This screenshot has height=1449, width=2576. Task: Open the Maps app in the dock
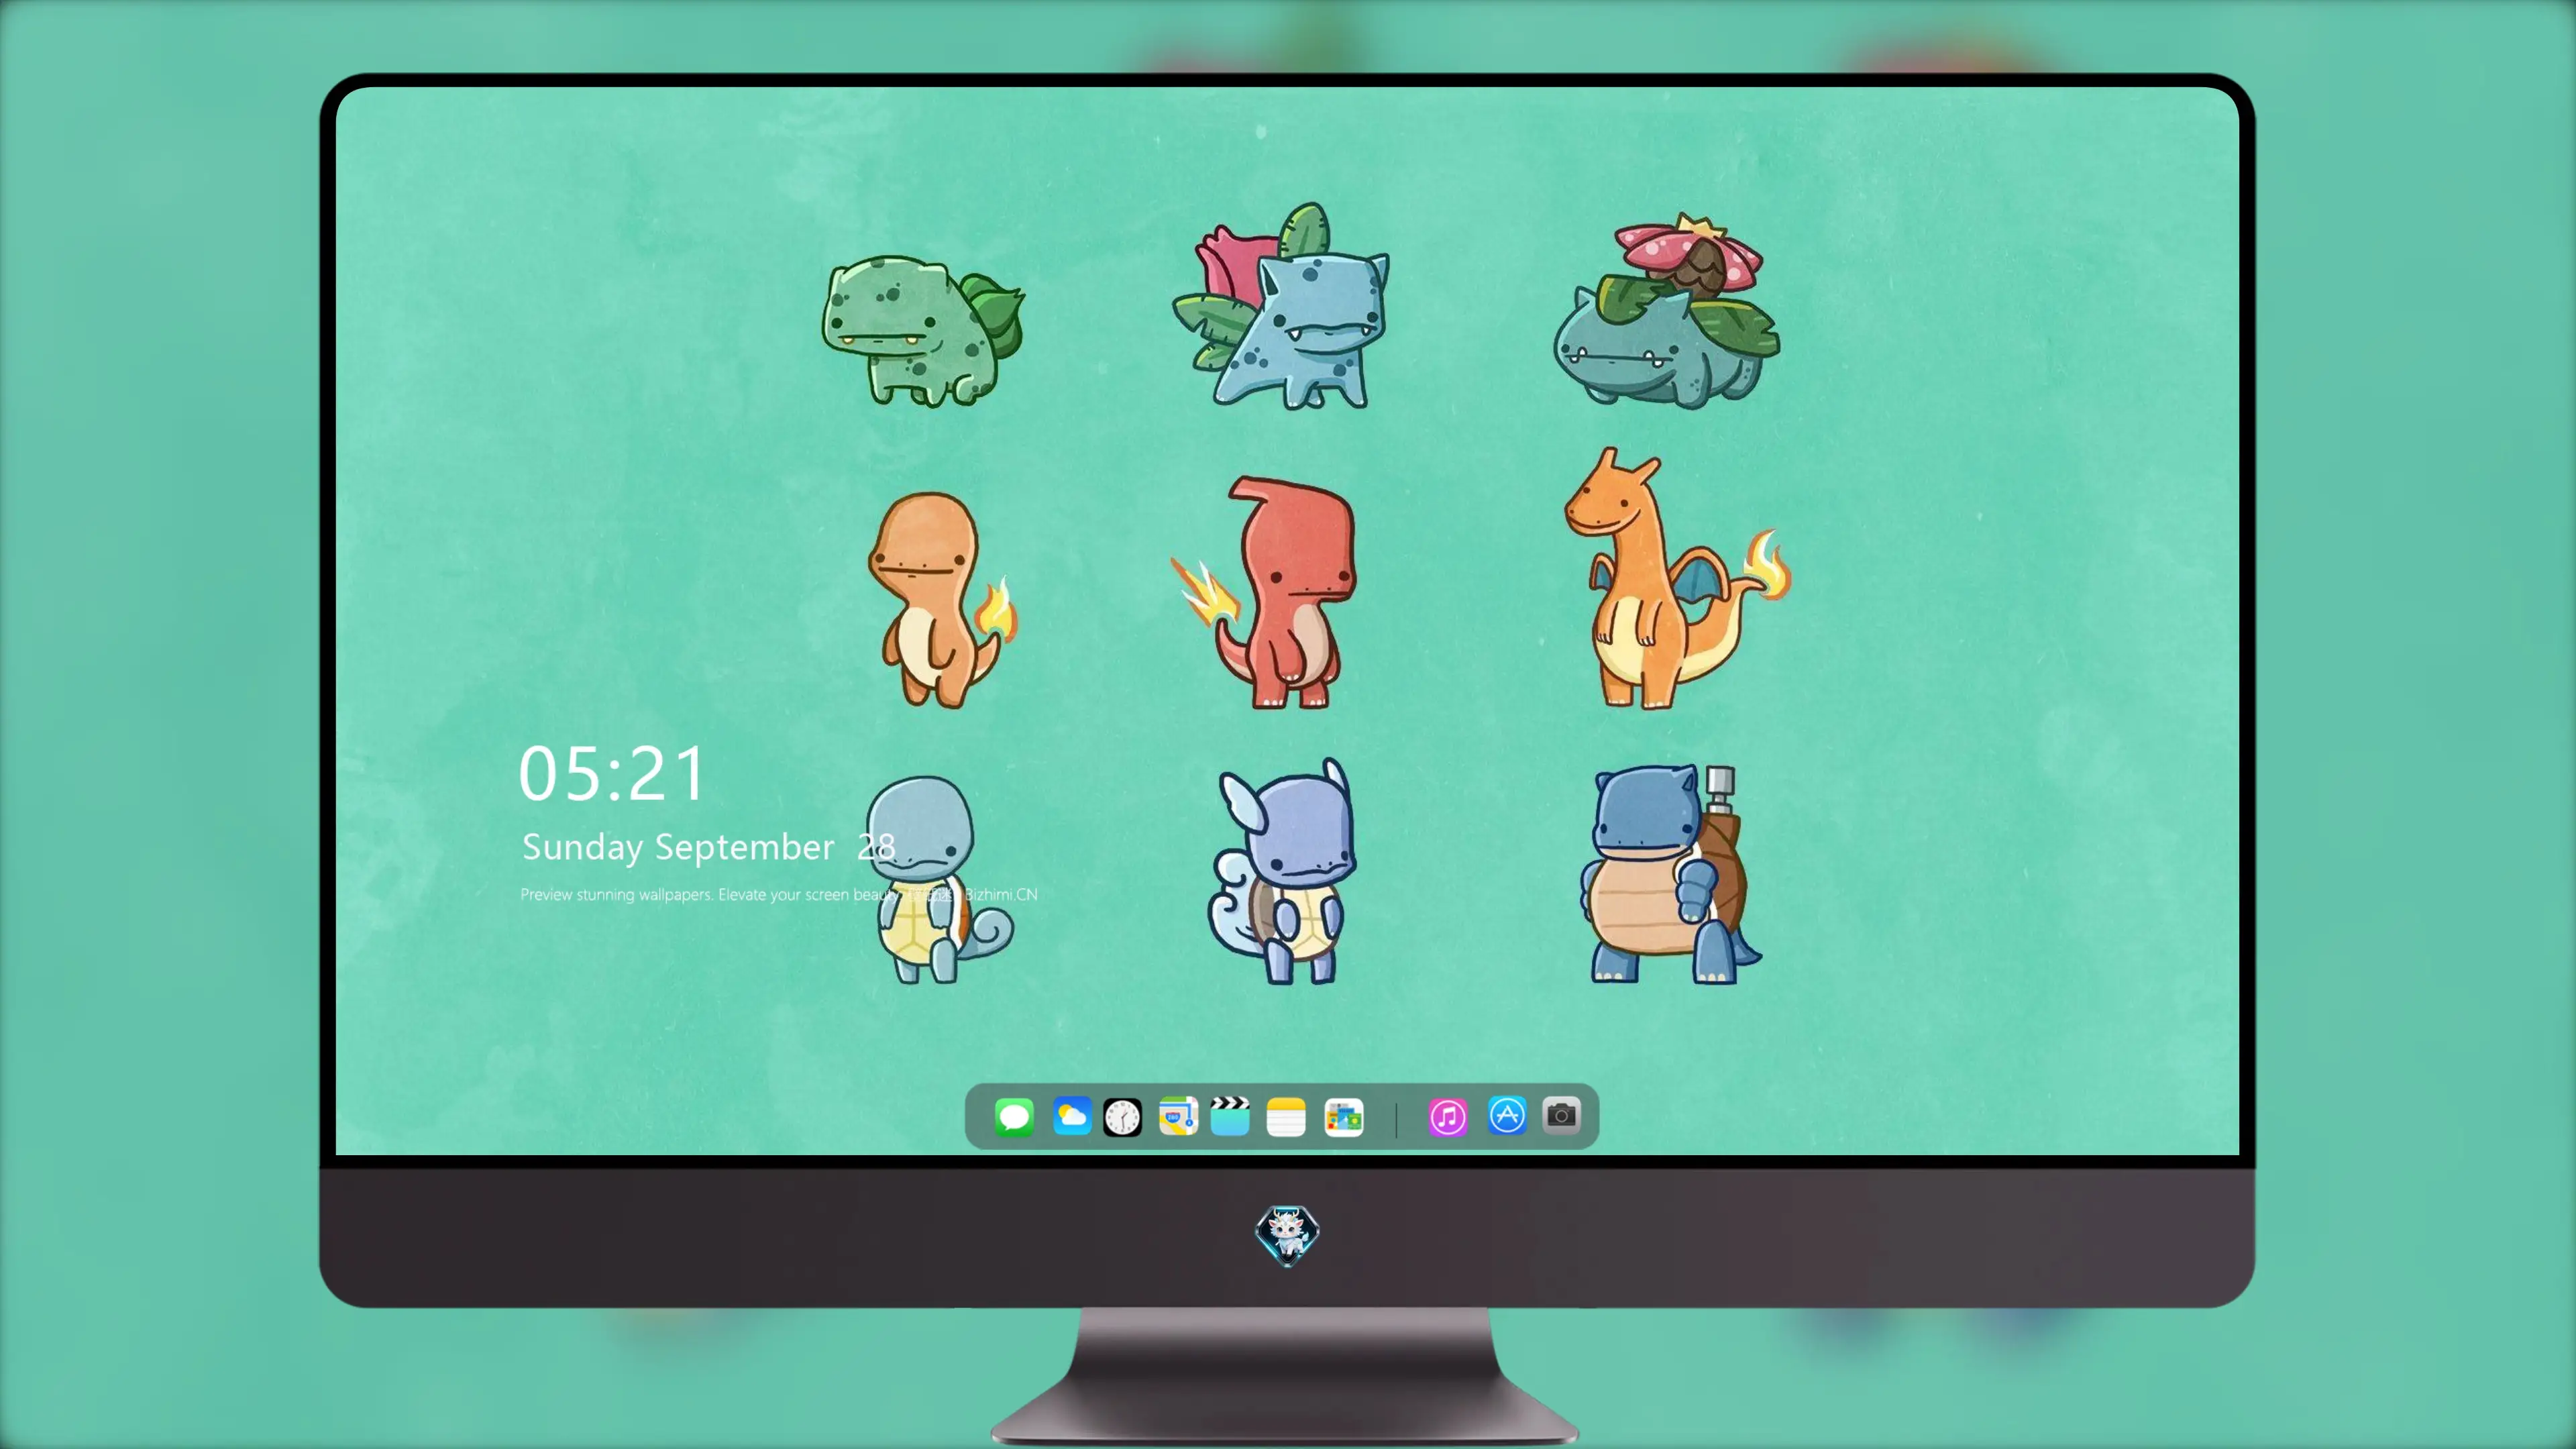(x=1178, y=1117)
